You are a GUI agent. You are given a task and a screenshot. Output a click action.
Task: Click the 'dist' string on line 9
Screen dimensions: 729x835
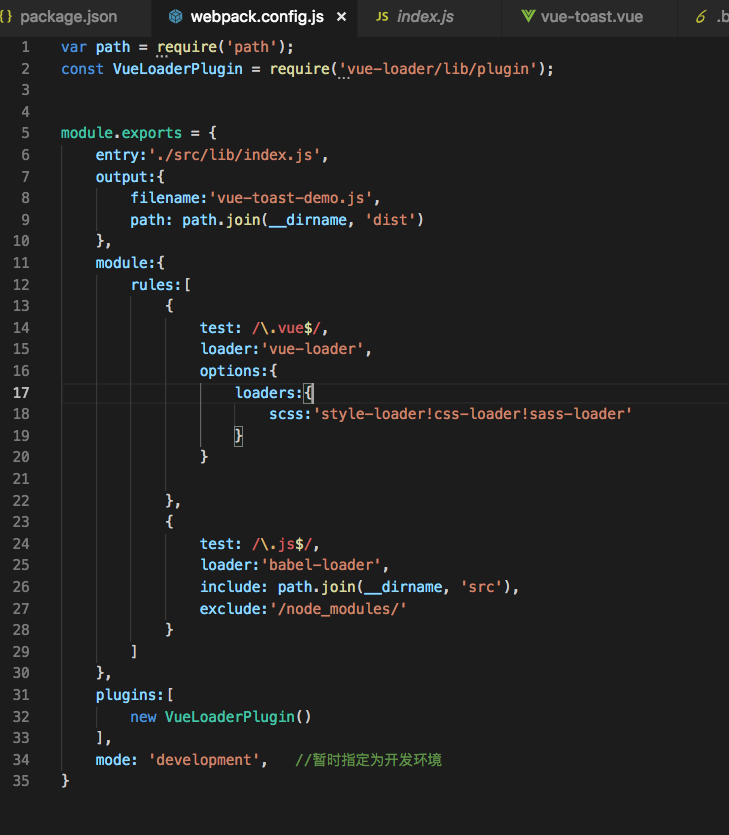click(x=390, y=220)
